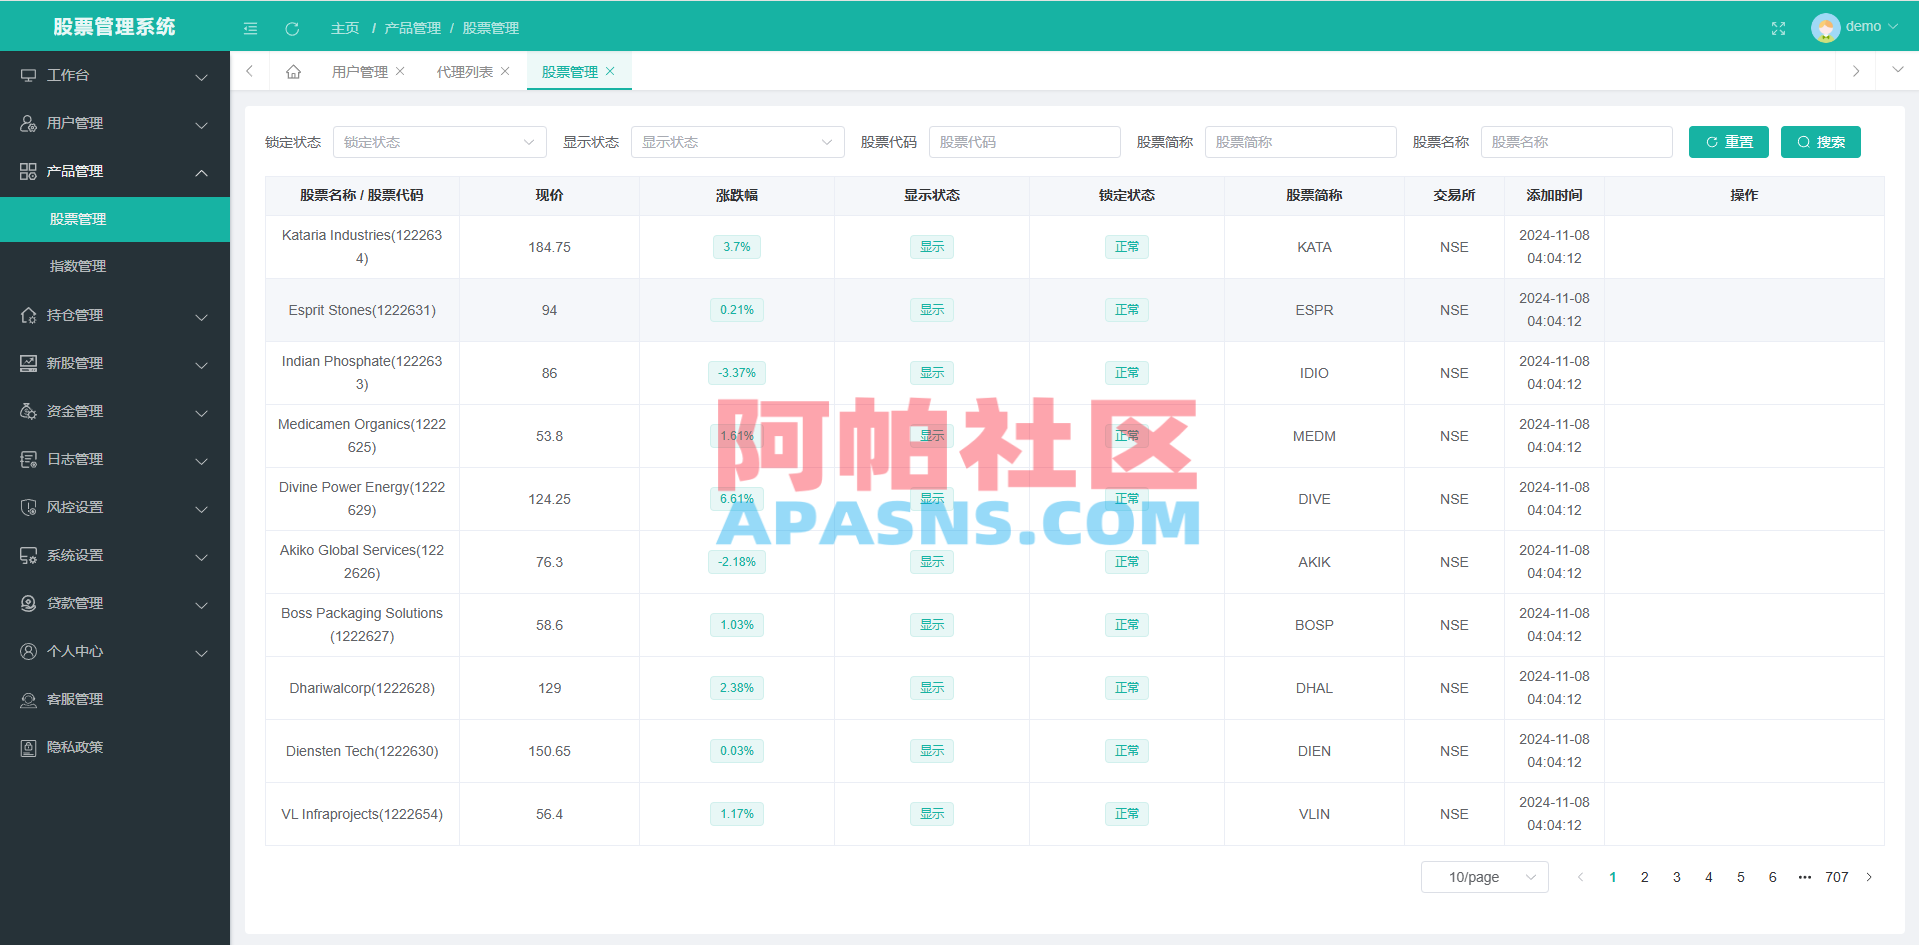This screenshot has height=945, width=1919.
Task: Switch to the 代理列表 tab
Action: [464, 71]
